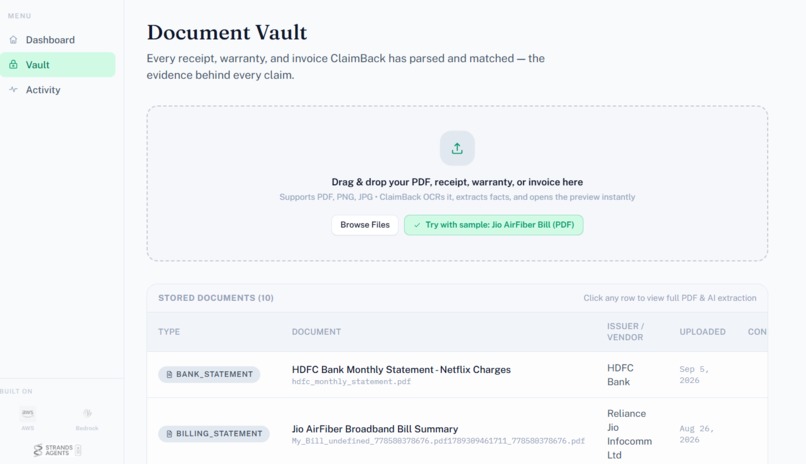Click the UPLOADED column header
The height and width of the screenshot is (464, 806).
[x=702, y=332]
